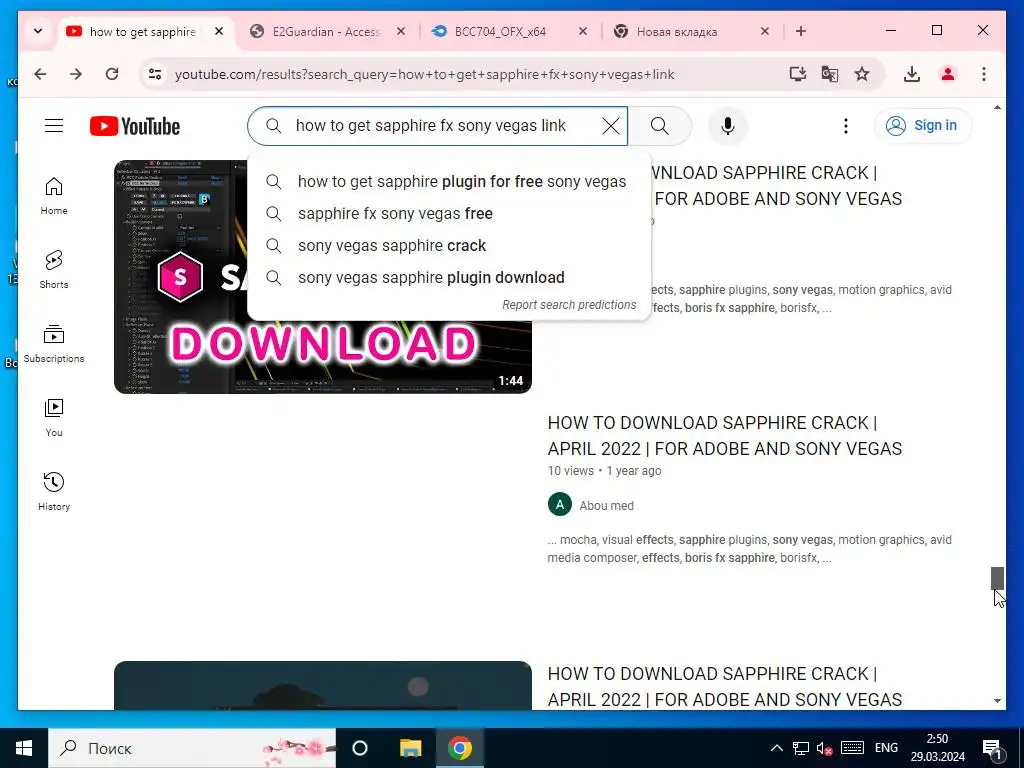This screenshot has height=768, width=1024.
Task: Open the network tray icon
Action: point(801,748)
